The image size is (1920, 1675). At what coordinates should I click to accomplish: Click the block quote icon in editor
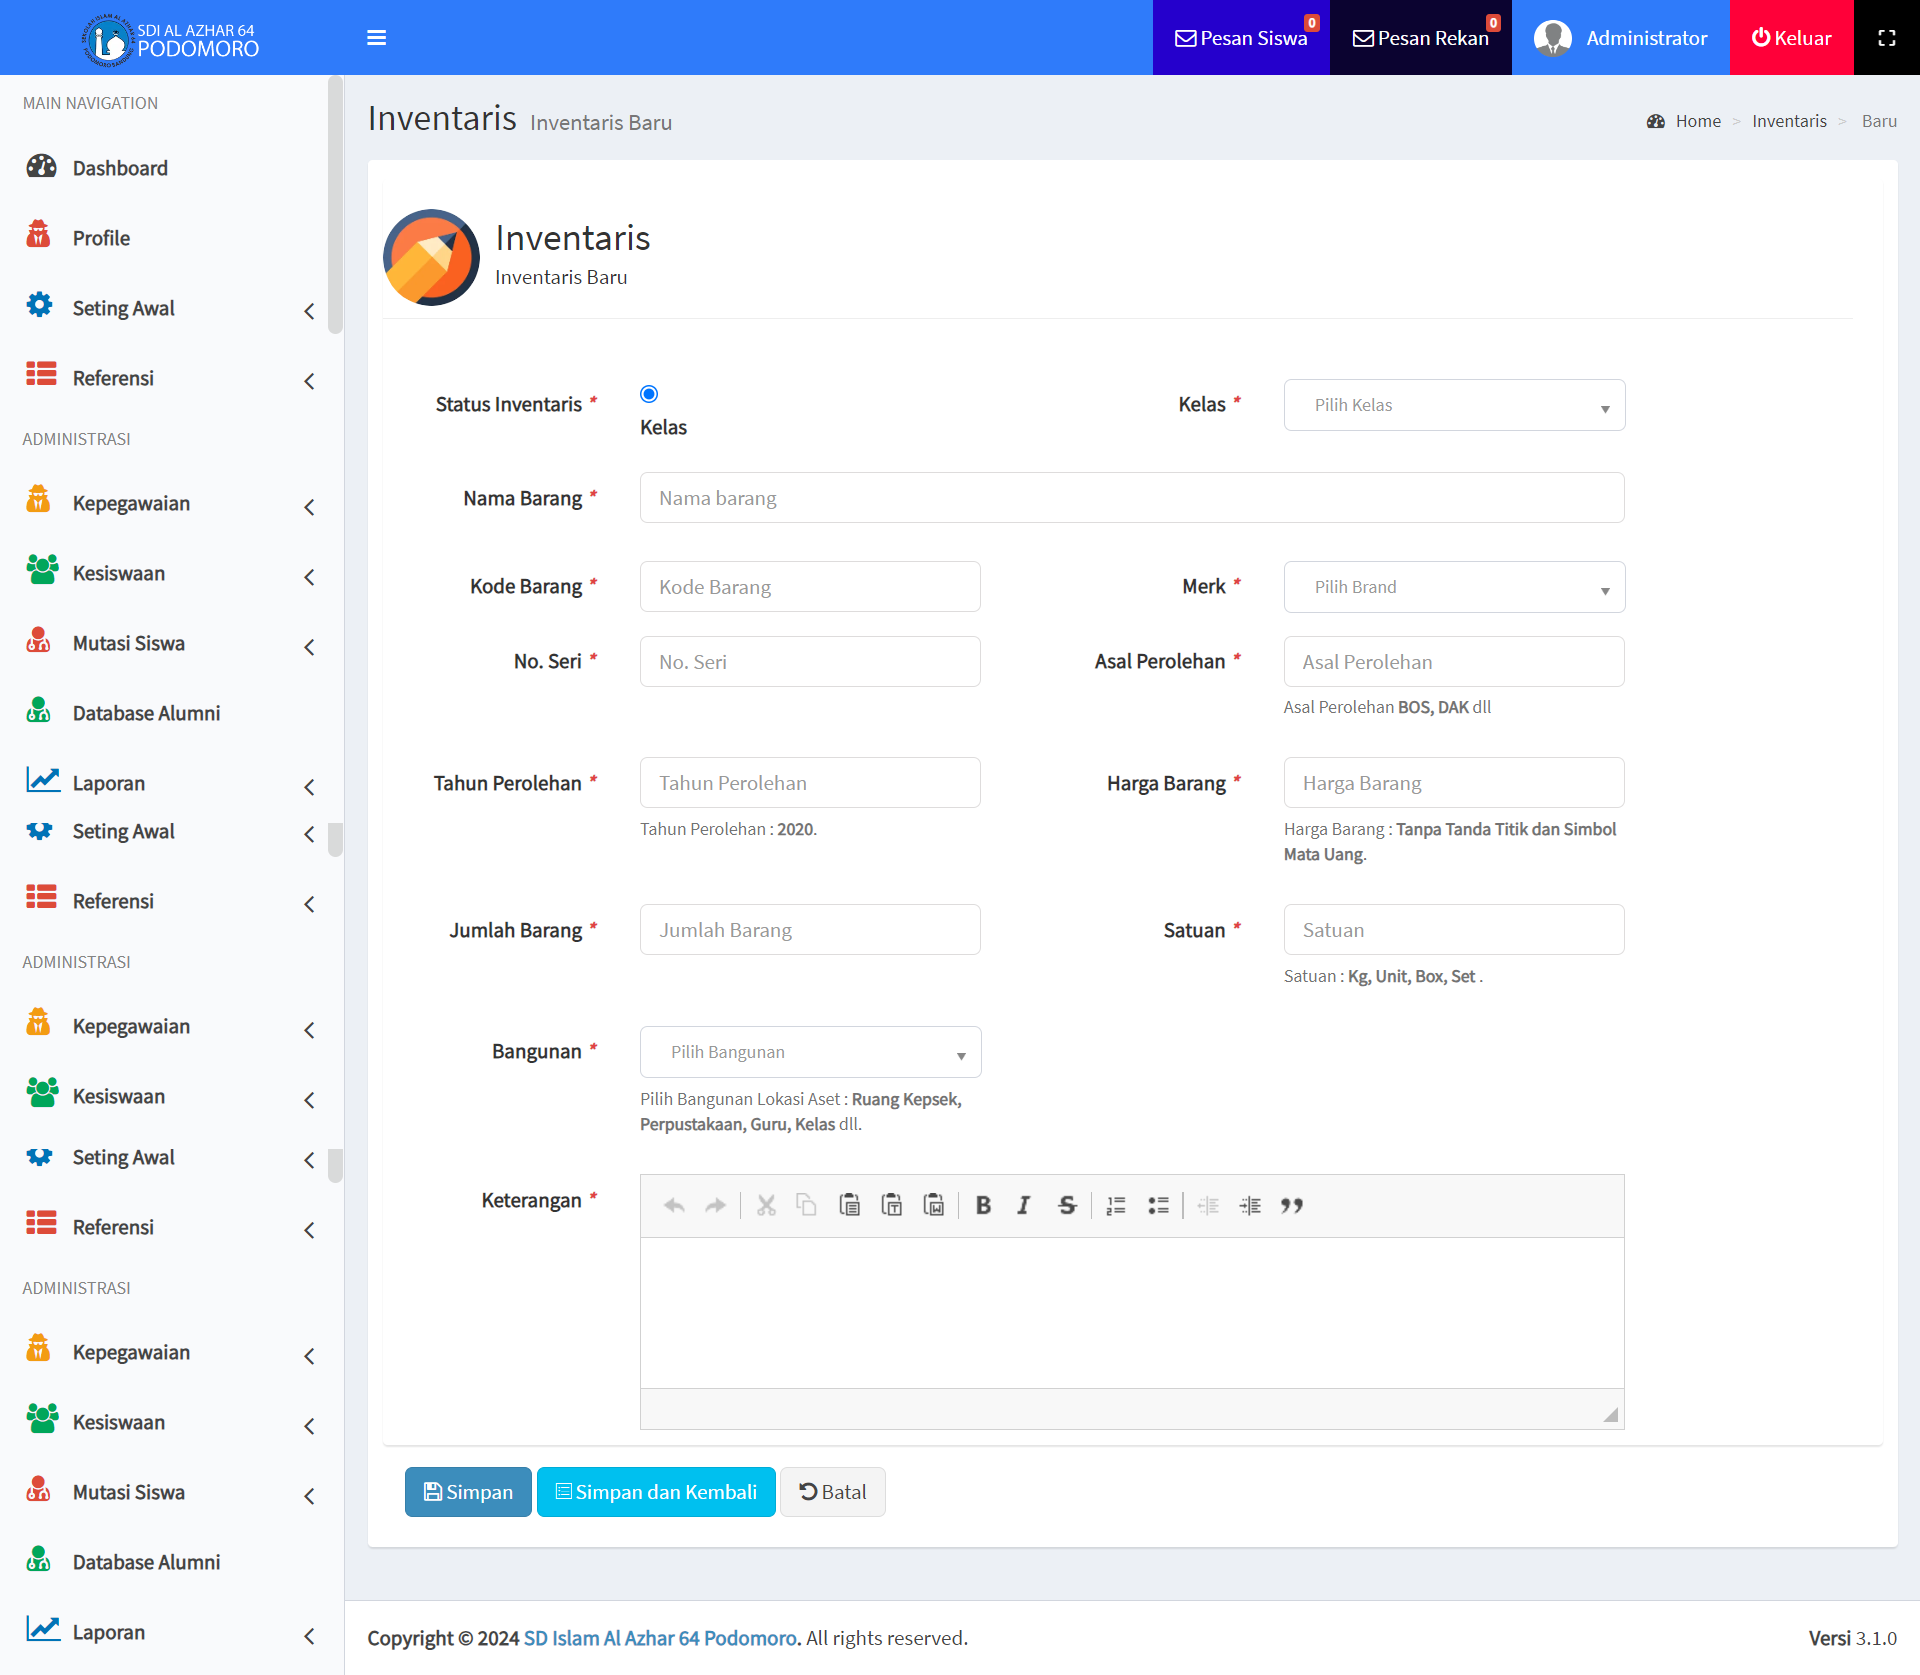(1291, 1205)
